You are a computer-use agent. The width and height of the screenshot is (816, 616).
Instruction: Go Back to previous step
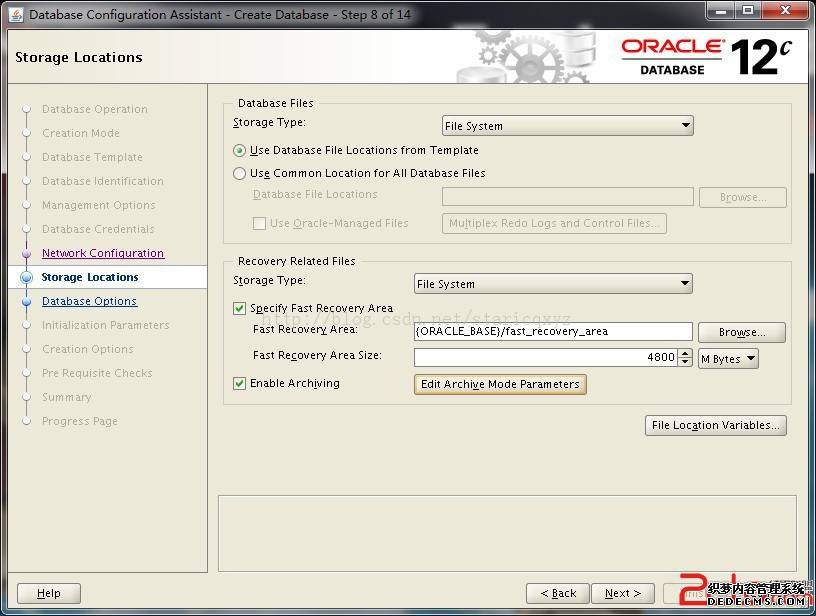click(x=557, y=593)
